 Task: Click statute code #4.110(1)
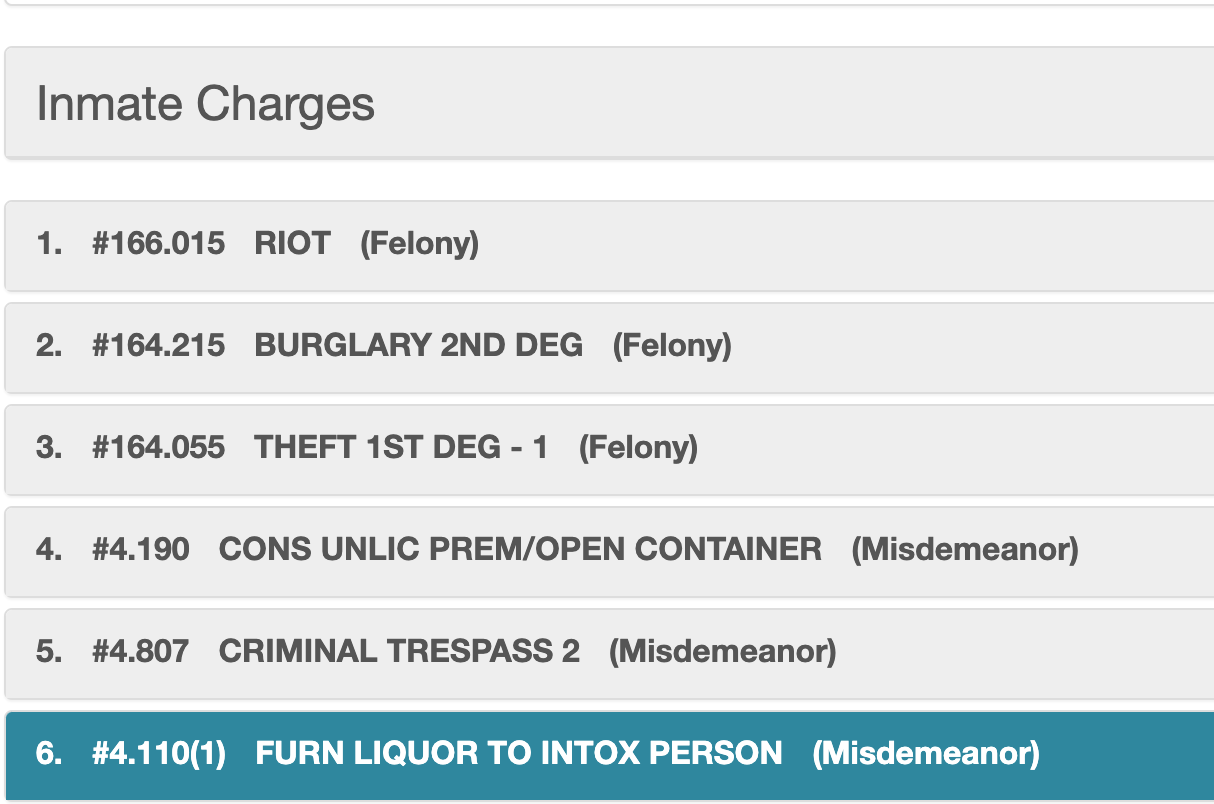coord(159,754)
